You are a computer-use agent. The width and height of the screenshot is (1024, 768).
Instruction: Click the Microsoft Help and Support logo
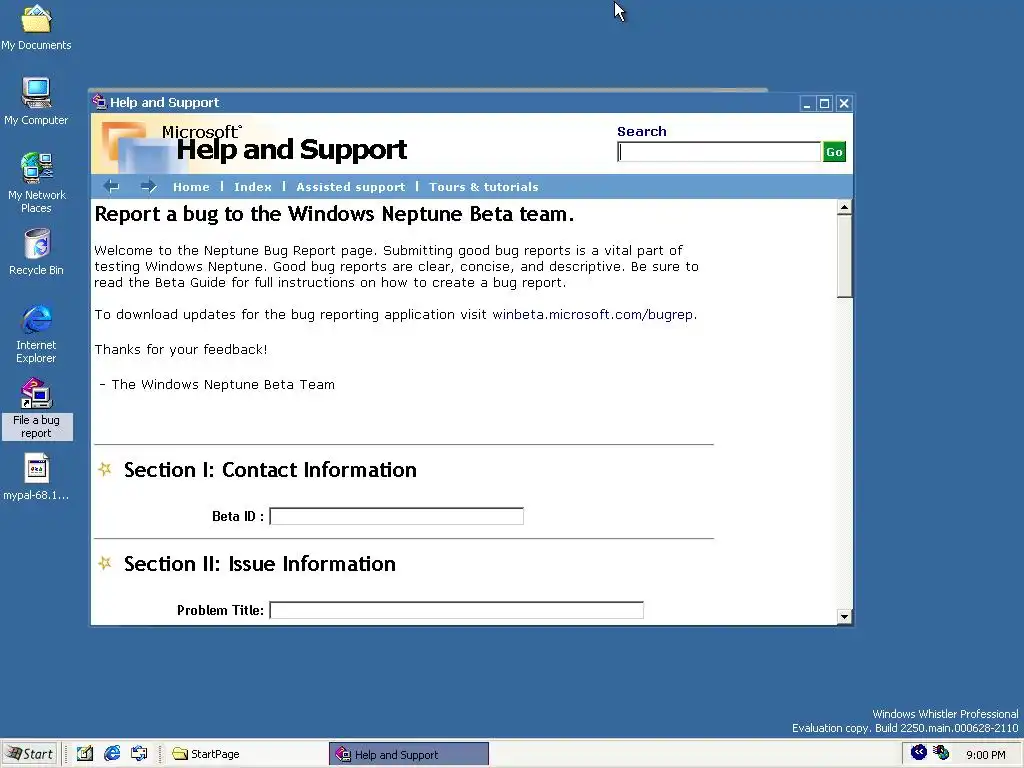[x=255, y=144]
